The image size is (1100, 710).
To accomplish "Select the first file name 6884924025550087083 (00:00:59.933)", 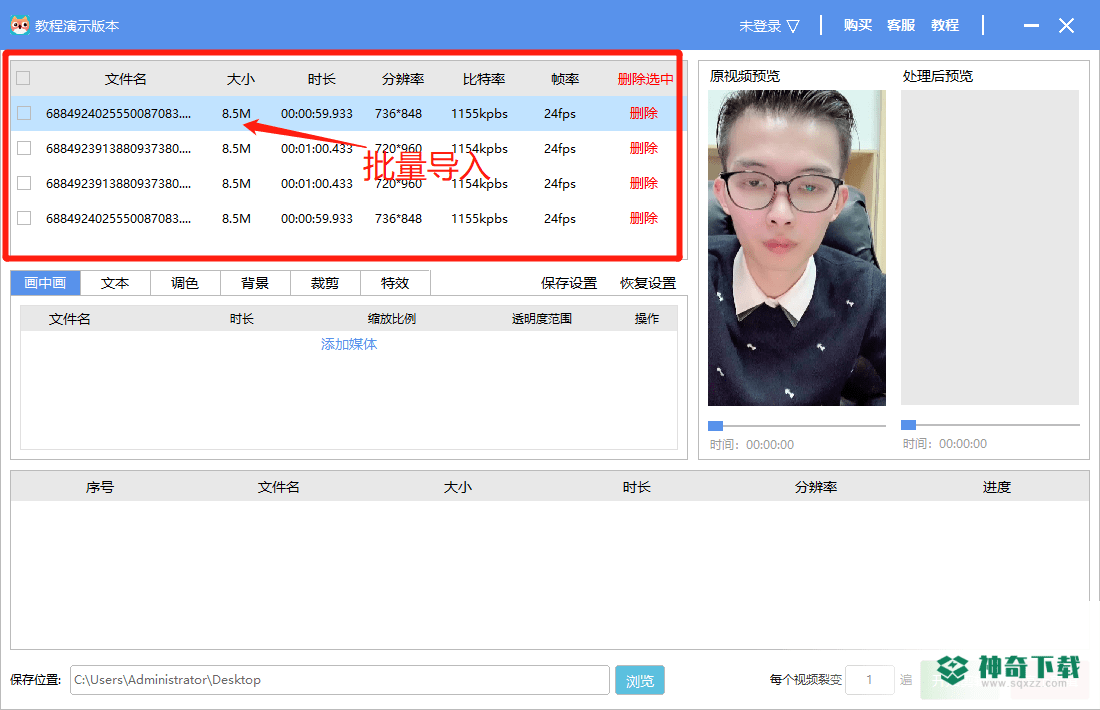I will pos(119,113).
